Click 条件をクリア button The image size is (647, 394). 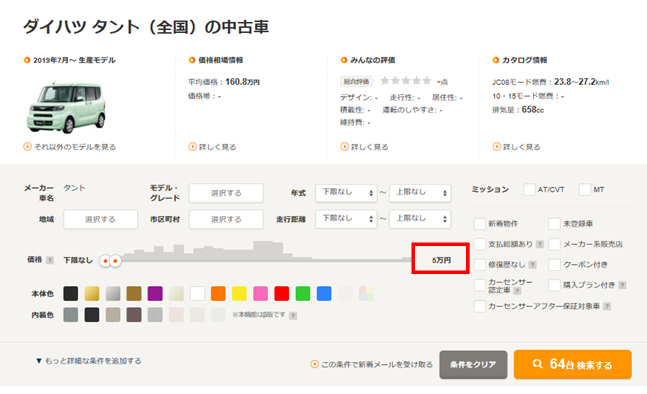coord(473,365)
